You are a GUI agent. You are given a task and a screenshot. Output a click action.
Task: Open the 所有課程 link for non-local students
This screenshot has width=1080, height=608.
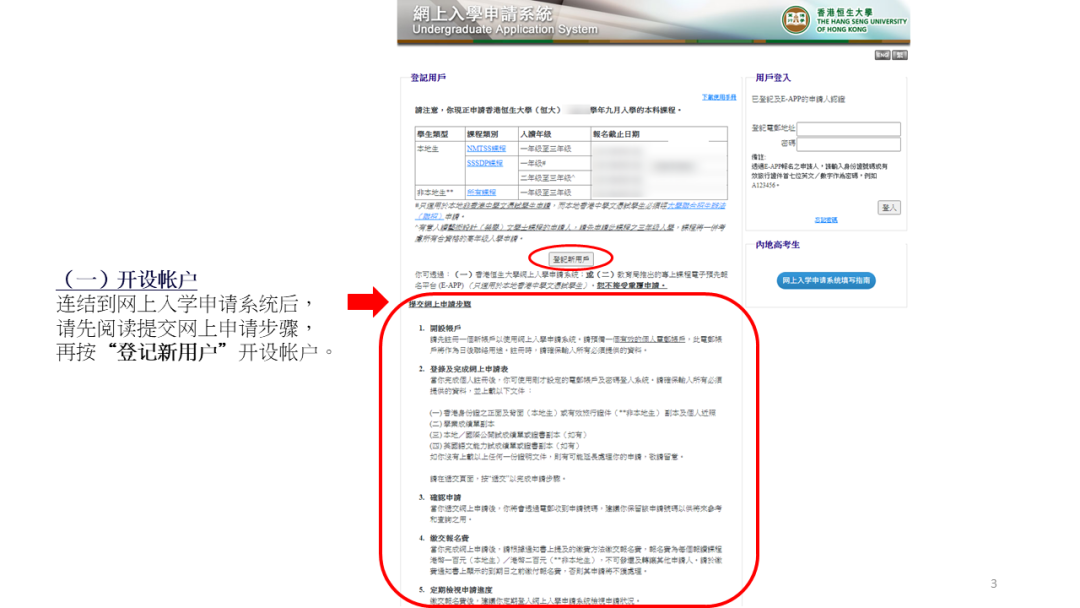coord(481,192)
